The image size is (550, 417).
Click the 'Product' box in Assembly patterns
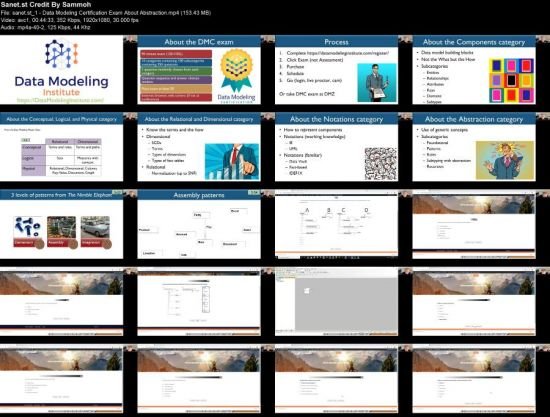pyautogui.click(x=148, y=230)
